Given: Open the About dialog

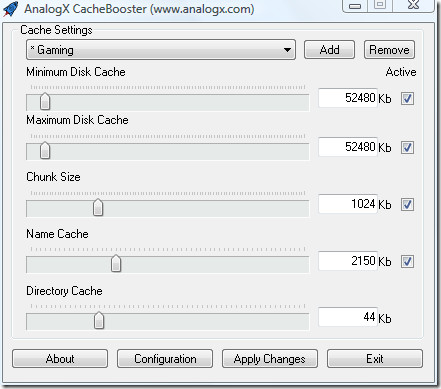Looking at the screenshot, I should (60, 359).
